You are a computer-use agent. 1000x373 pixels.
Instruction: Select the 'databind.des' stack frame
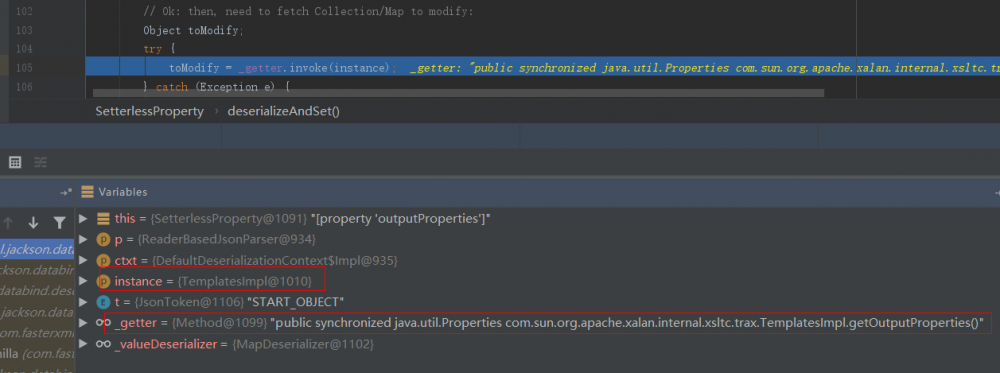[37, 291]
